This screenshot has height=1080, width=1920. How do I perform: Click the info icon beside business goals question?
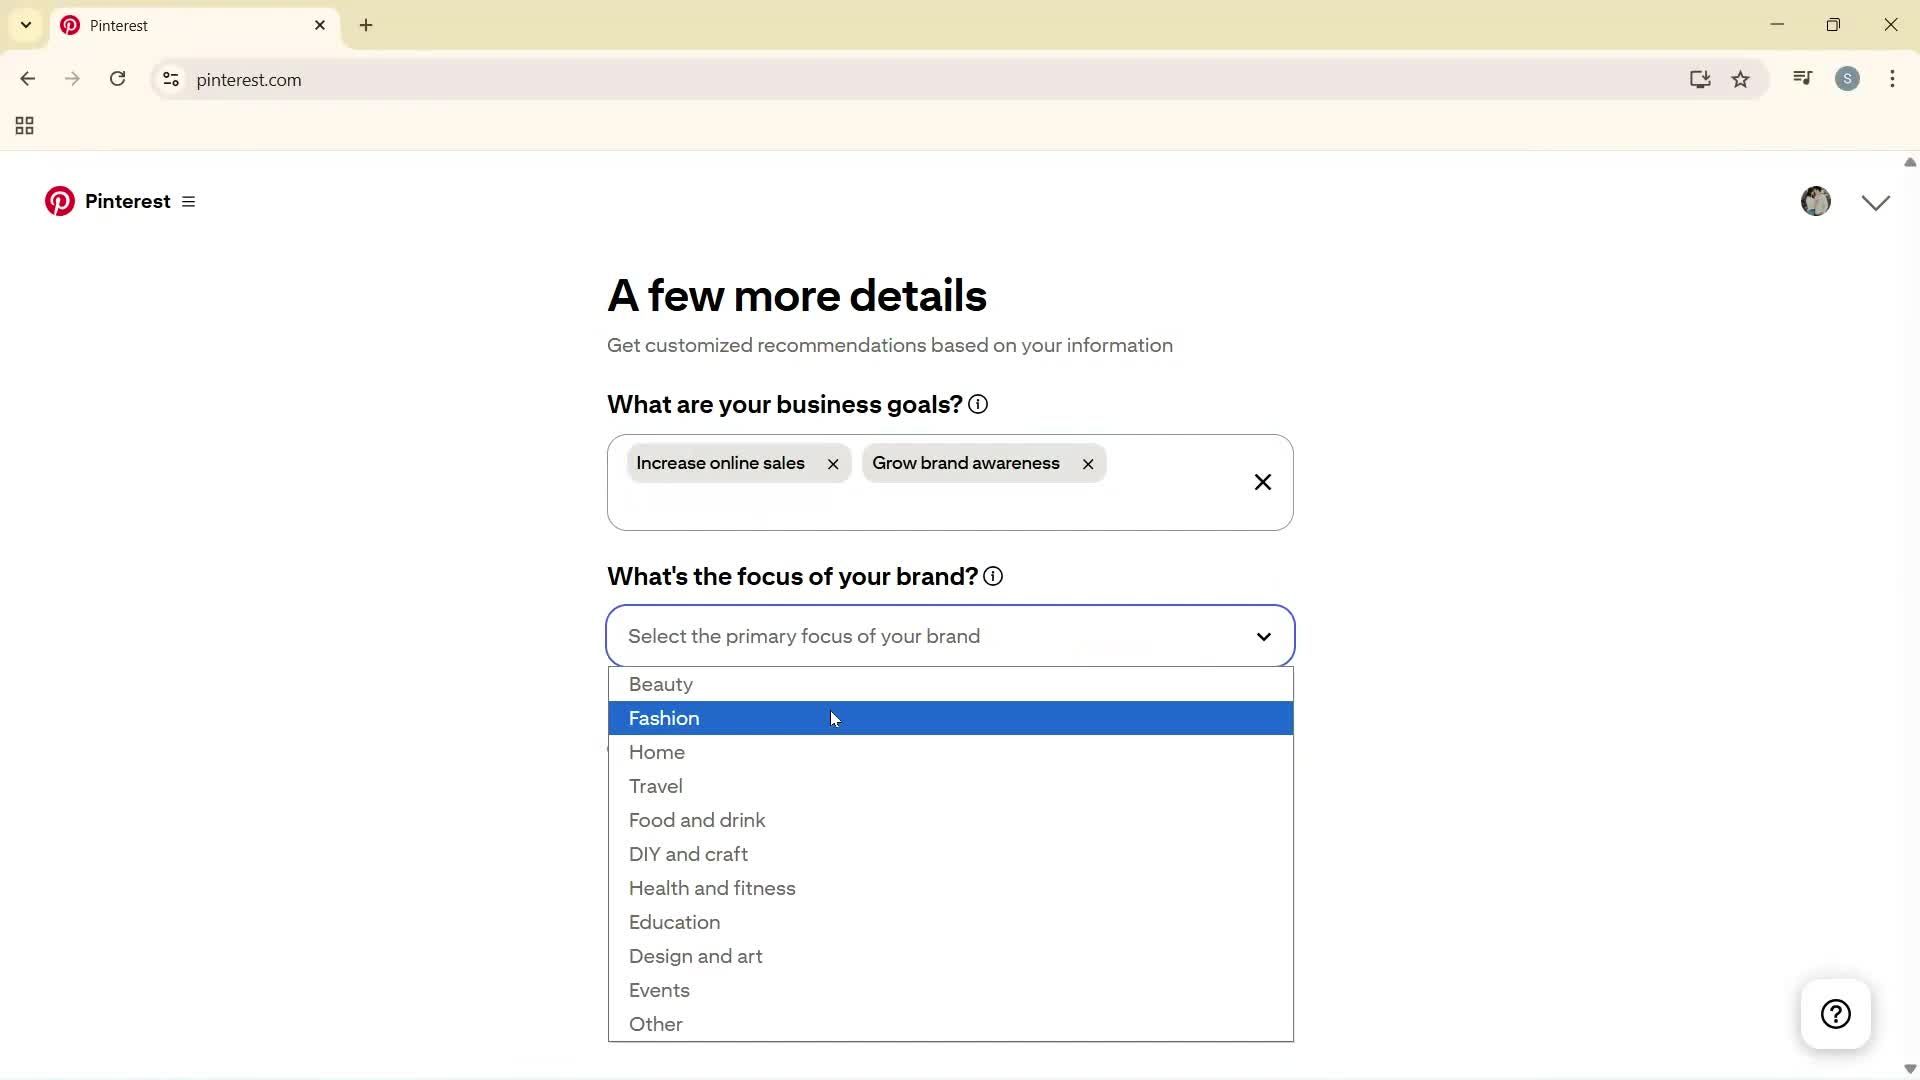978,404
